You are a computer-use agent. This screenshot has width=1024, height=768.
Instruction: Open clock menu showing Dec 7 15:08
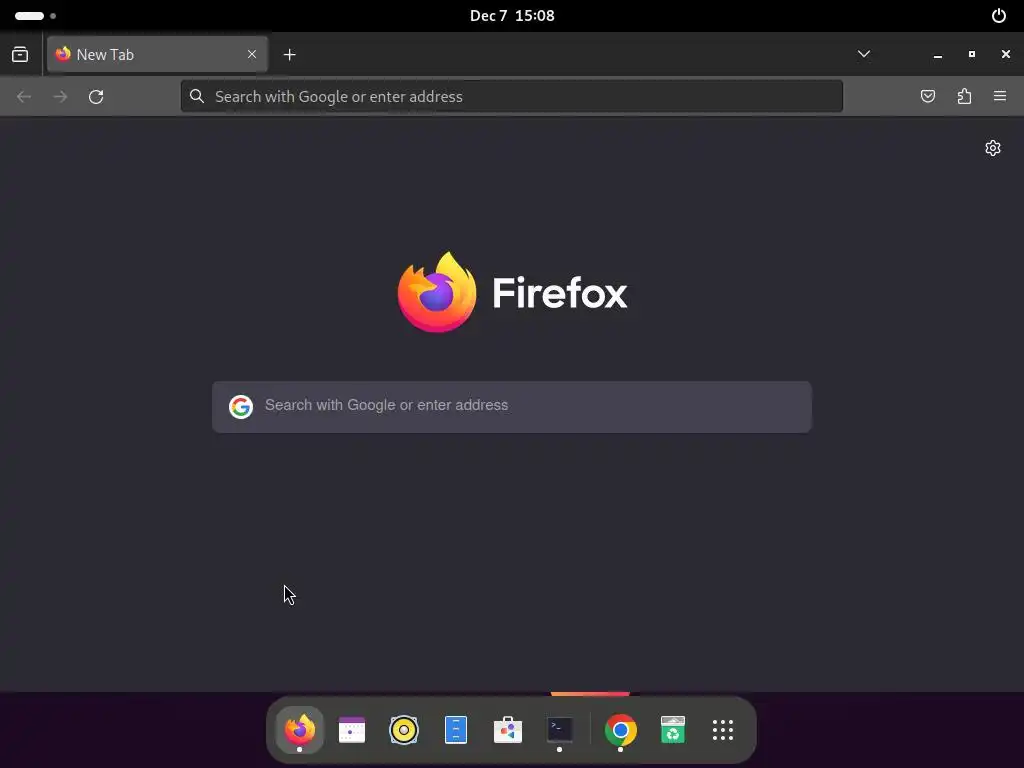click(x=512, y=16)
